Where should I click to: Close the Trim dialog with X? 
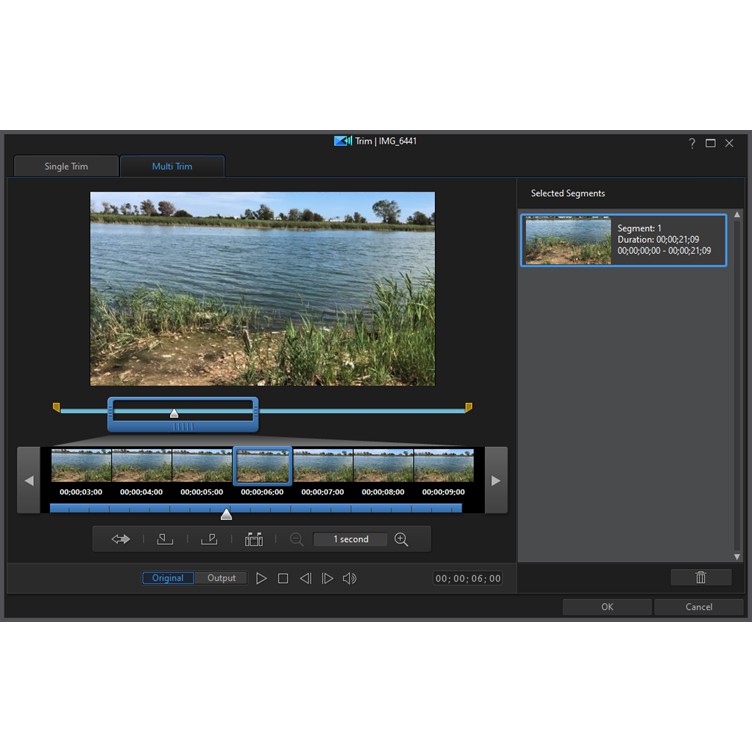coord(729,143)
